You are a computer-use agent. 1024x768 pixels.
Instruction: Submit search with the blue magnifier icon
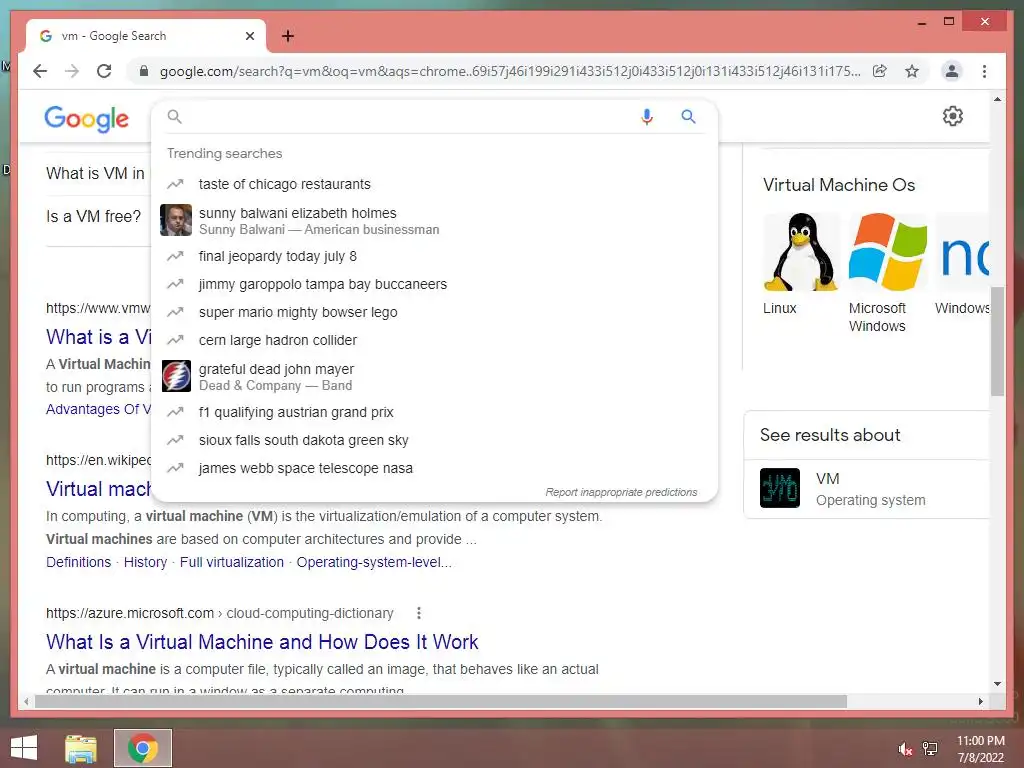coord(688,117)
